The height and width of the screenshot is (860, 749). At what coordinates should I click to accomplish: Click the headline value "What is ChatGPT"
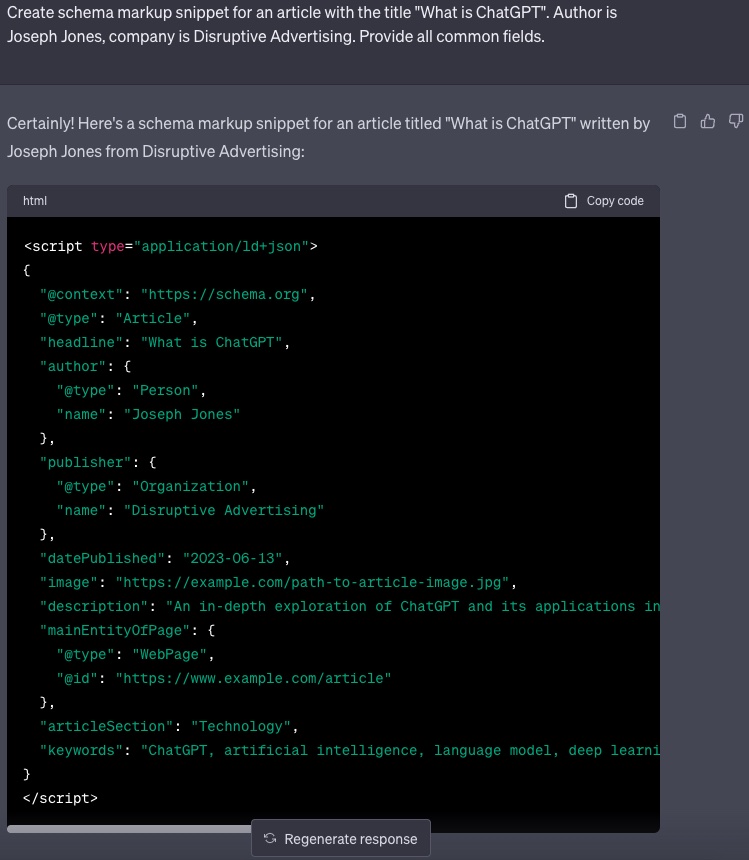coord(214,342)
